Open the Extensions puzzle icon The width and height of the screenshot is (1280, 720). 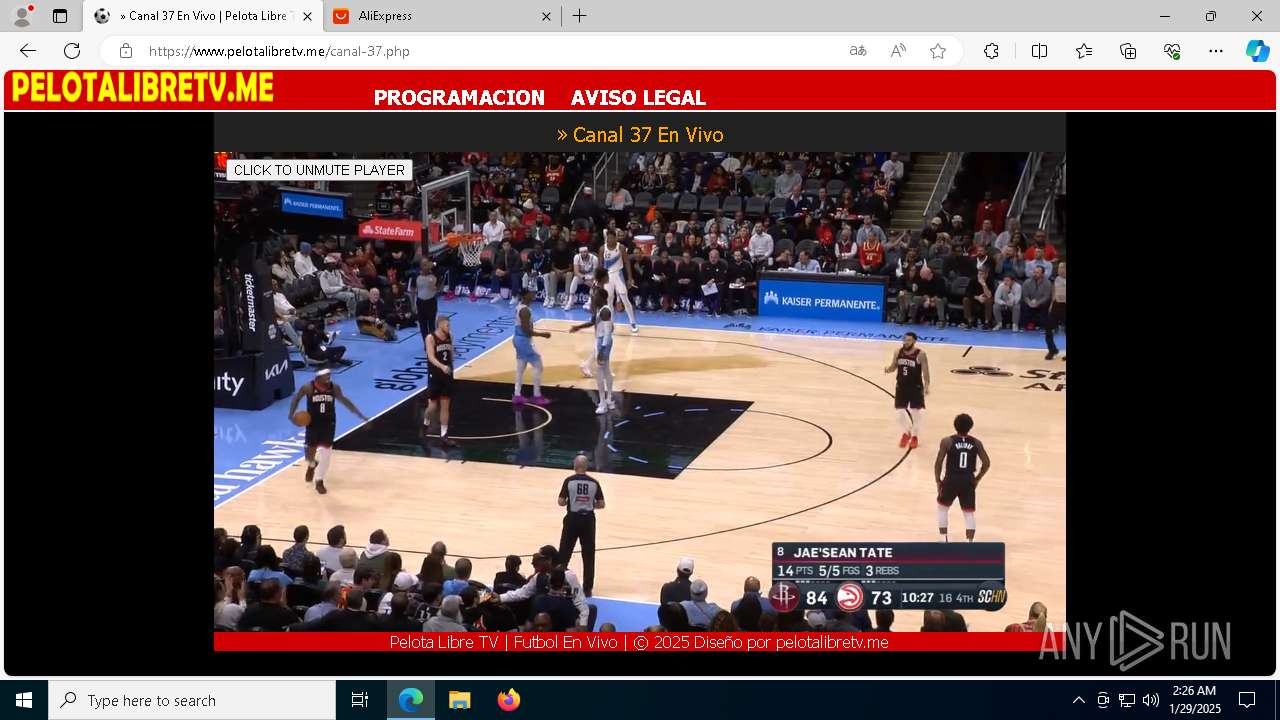[991, 51]
